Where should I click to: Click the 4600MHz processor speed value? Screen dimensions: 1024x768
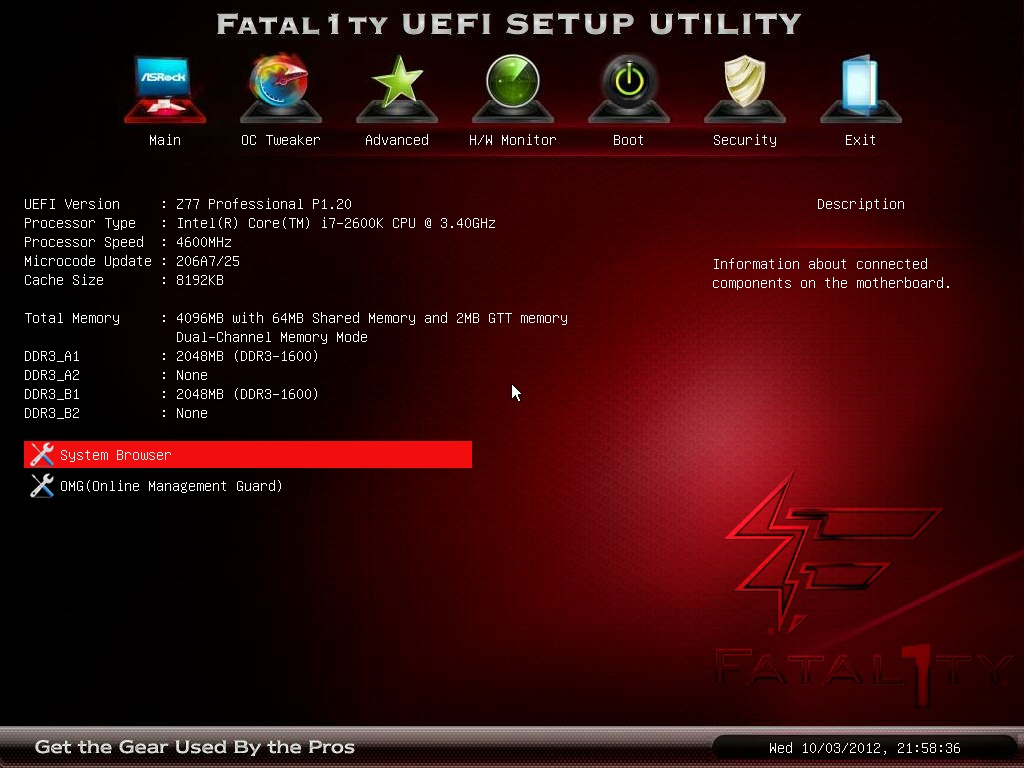pos(204,242)
